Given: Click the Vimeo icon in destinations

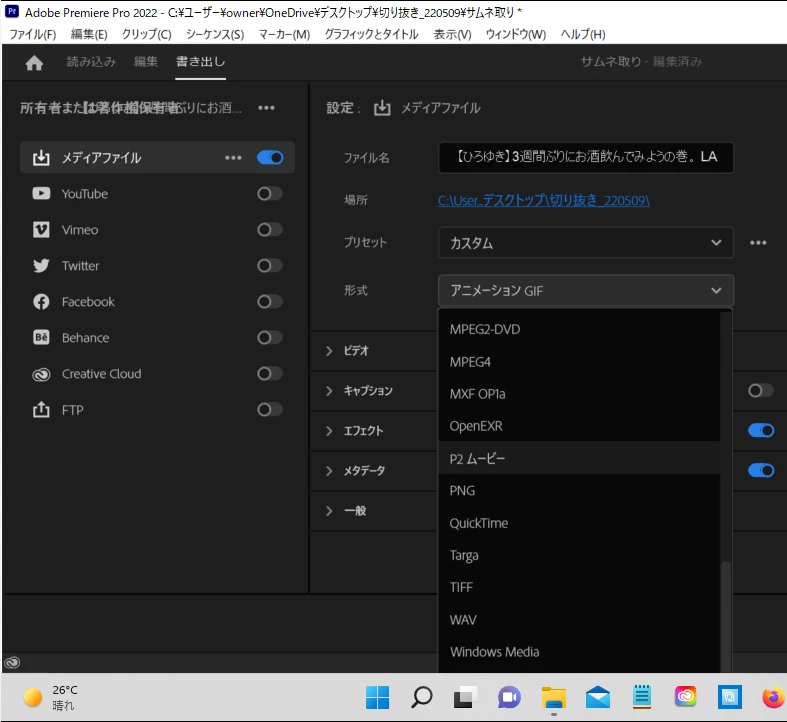Looking at the screenshot, I should pos(41,230).
